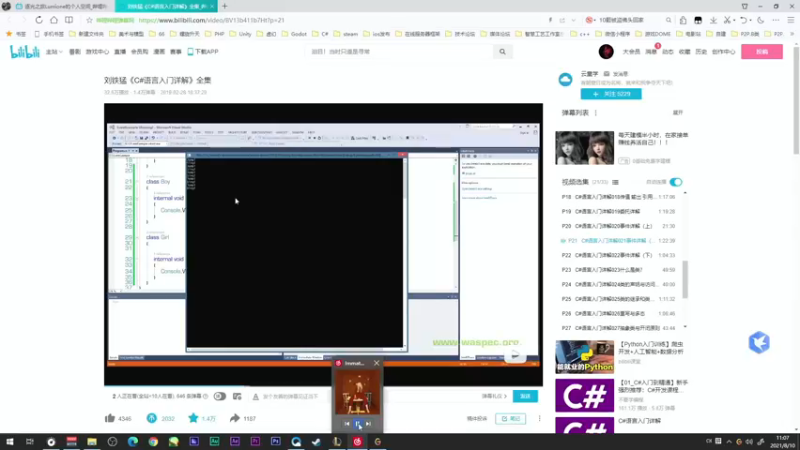Click the pink 投稿 upload button
The height and width of the screenshot is (450, 800).
coord(762,52)
